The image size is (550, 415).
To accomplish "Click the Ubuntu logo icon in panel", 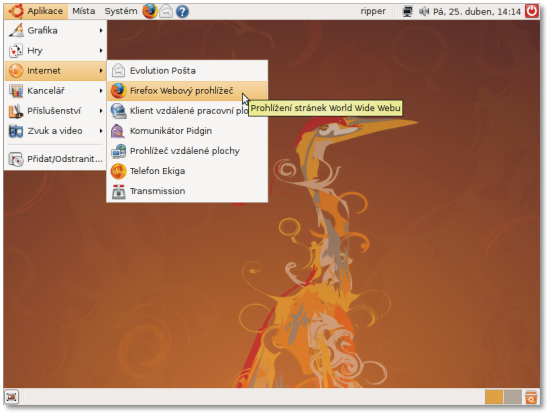I will (x=16, y=11).
